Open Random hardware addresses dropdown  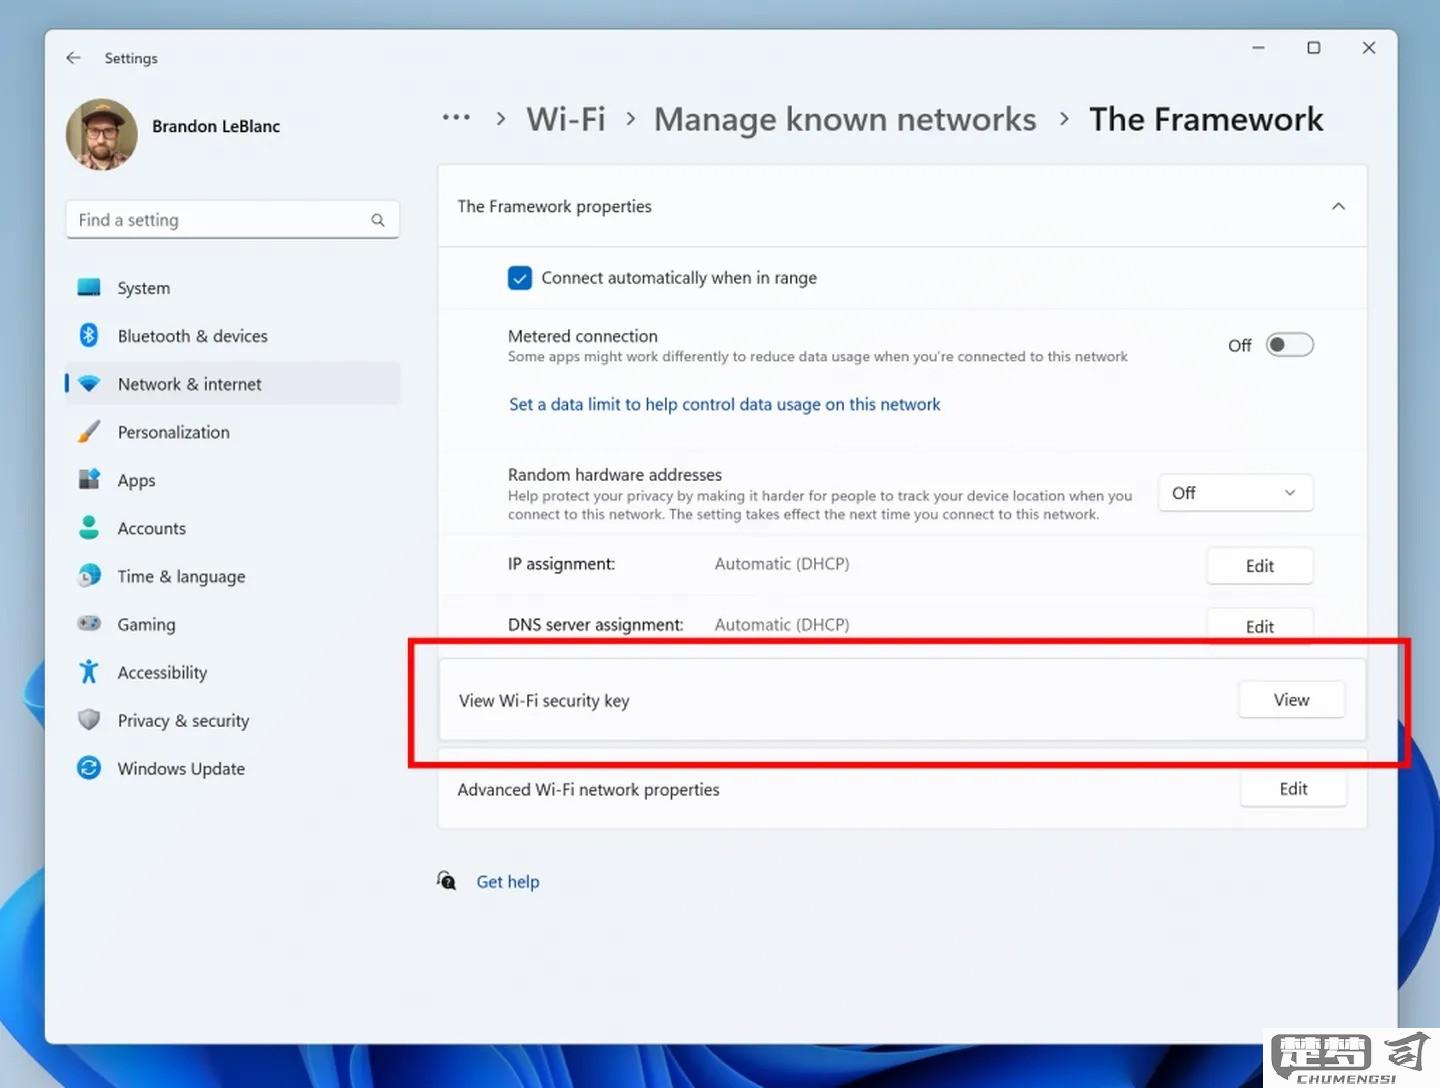tap(1235, 493)
